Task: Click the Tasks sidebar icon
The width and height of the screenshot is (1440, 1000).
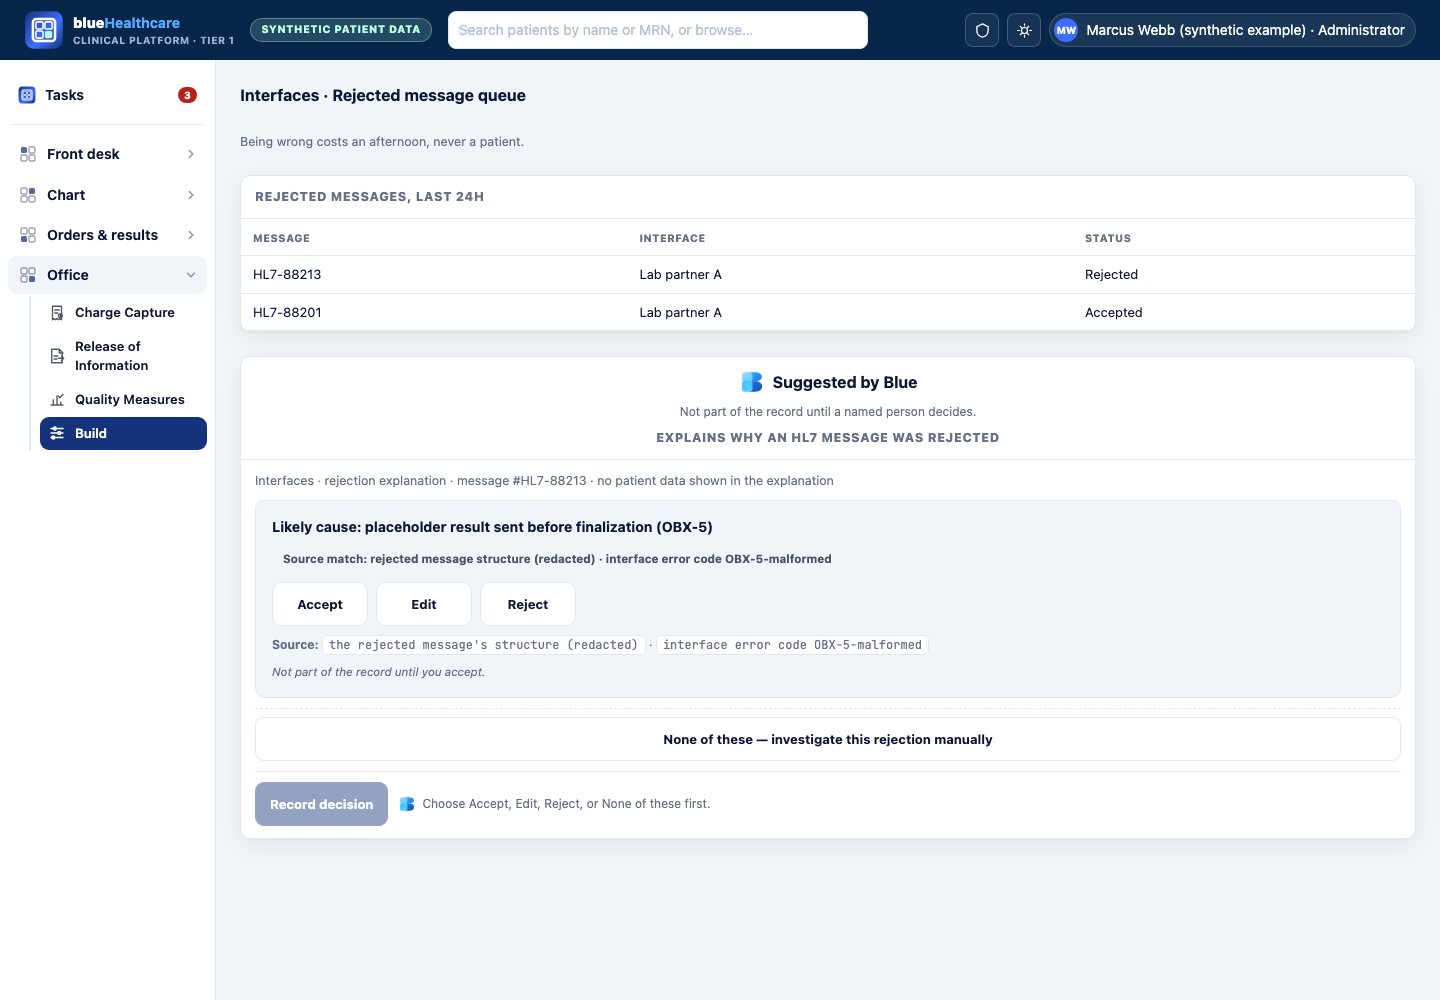Action: tap(27, 95)
